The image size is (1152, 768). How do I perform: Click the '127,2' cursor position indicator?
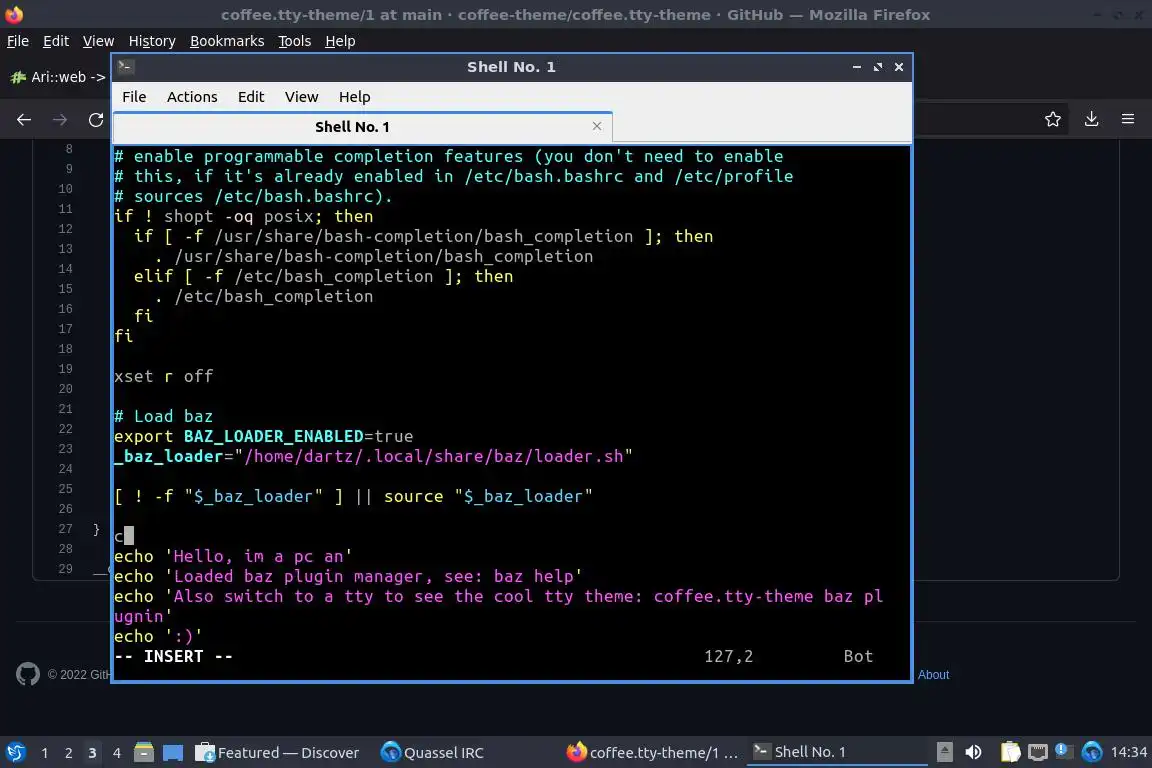tap(729, 656)
